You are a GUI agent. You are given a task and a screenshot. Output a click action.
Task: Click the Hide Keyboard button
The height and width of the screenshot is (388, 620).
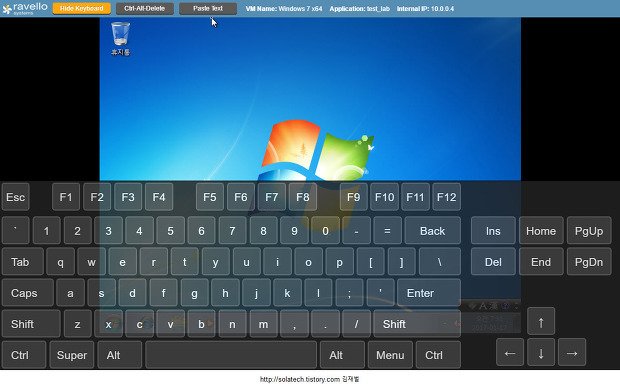tap(81, 8)
